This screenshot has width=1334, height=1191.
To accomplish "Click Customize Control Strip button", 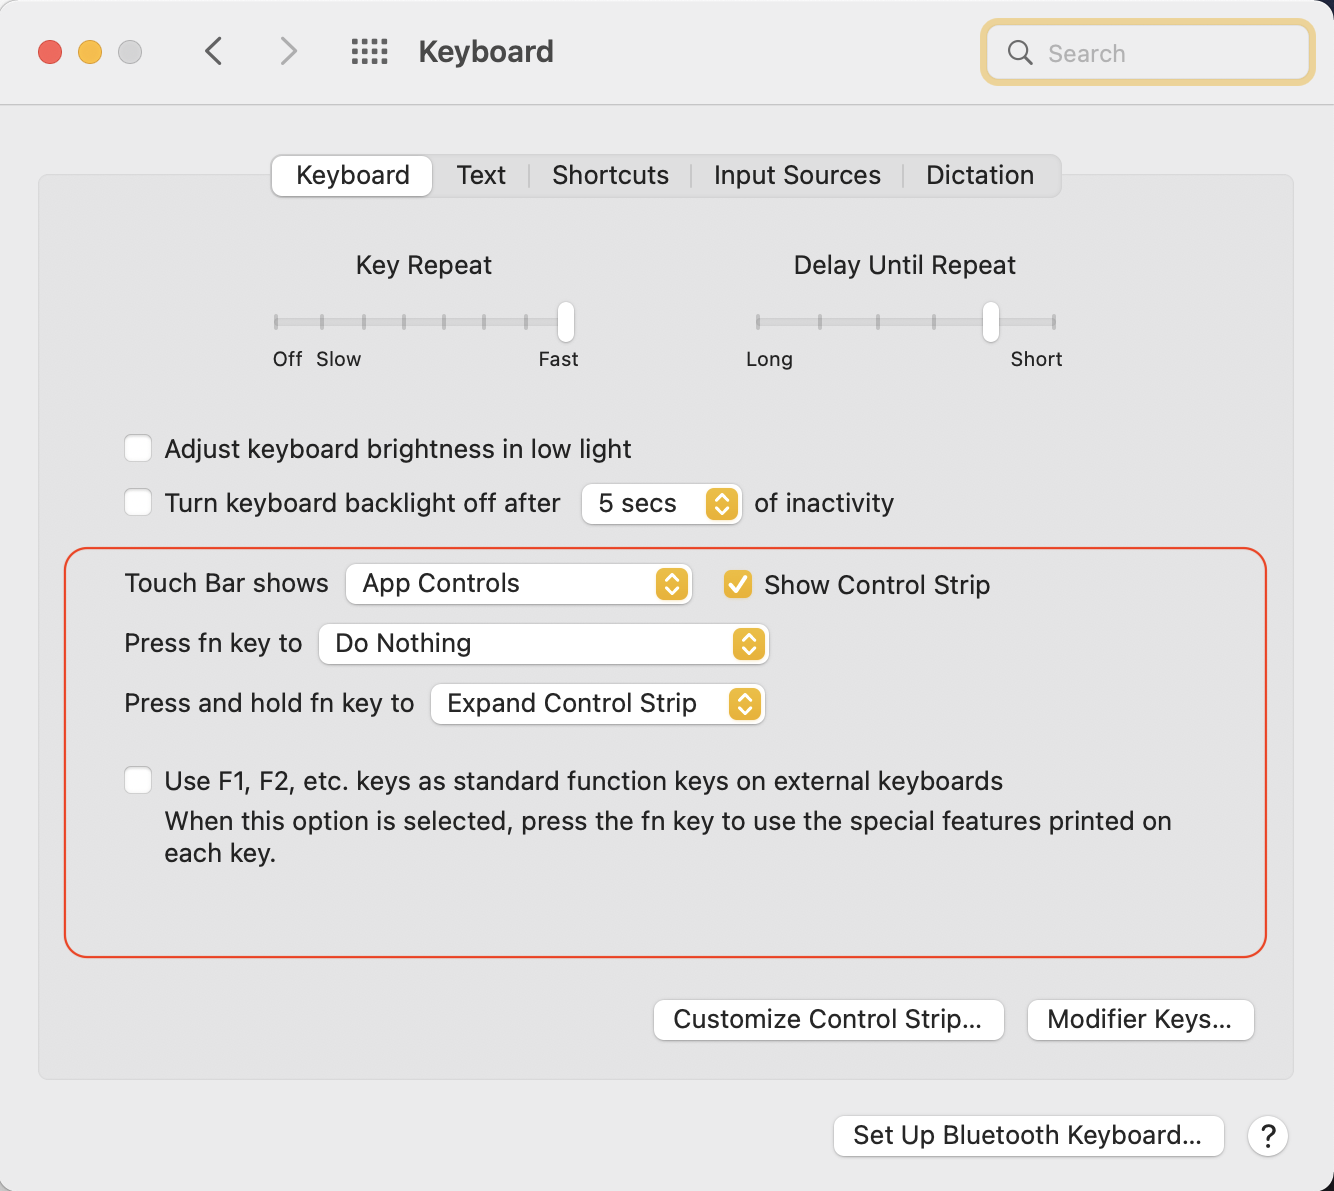I will [828, 1020].
